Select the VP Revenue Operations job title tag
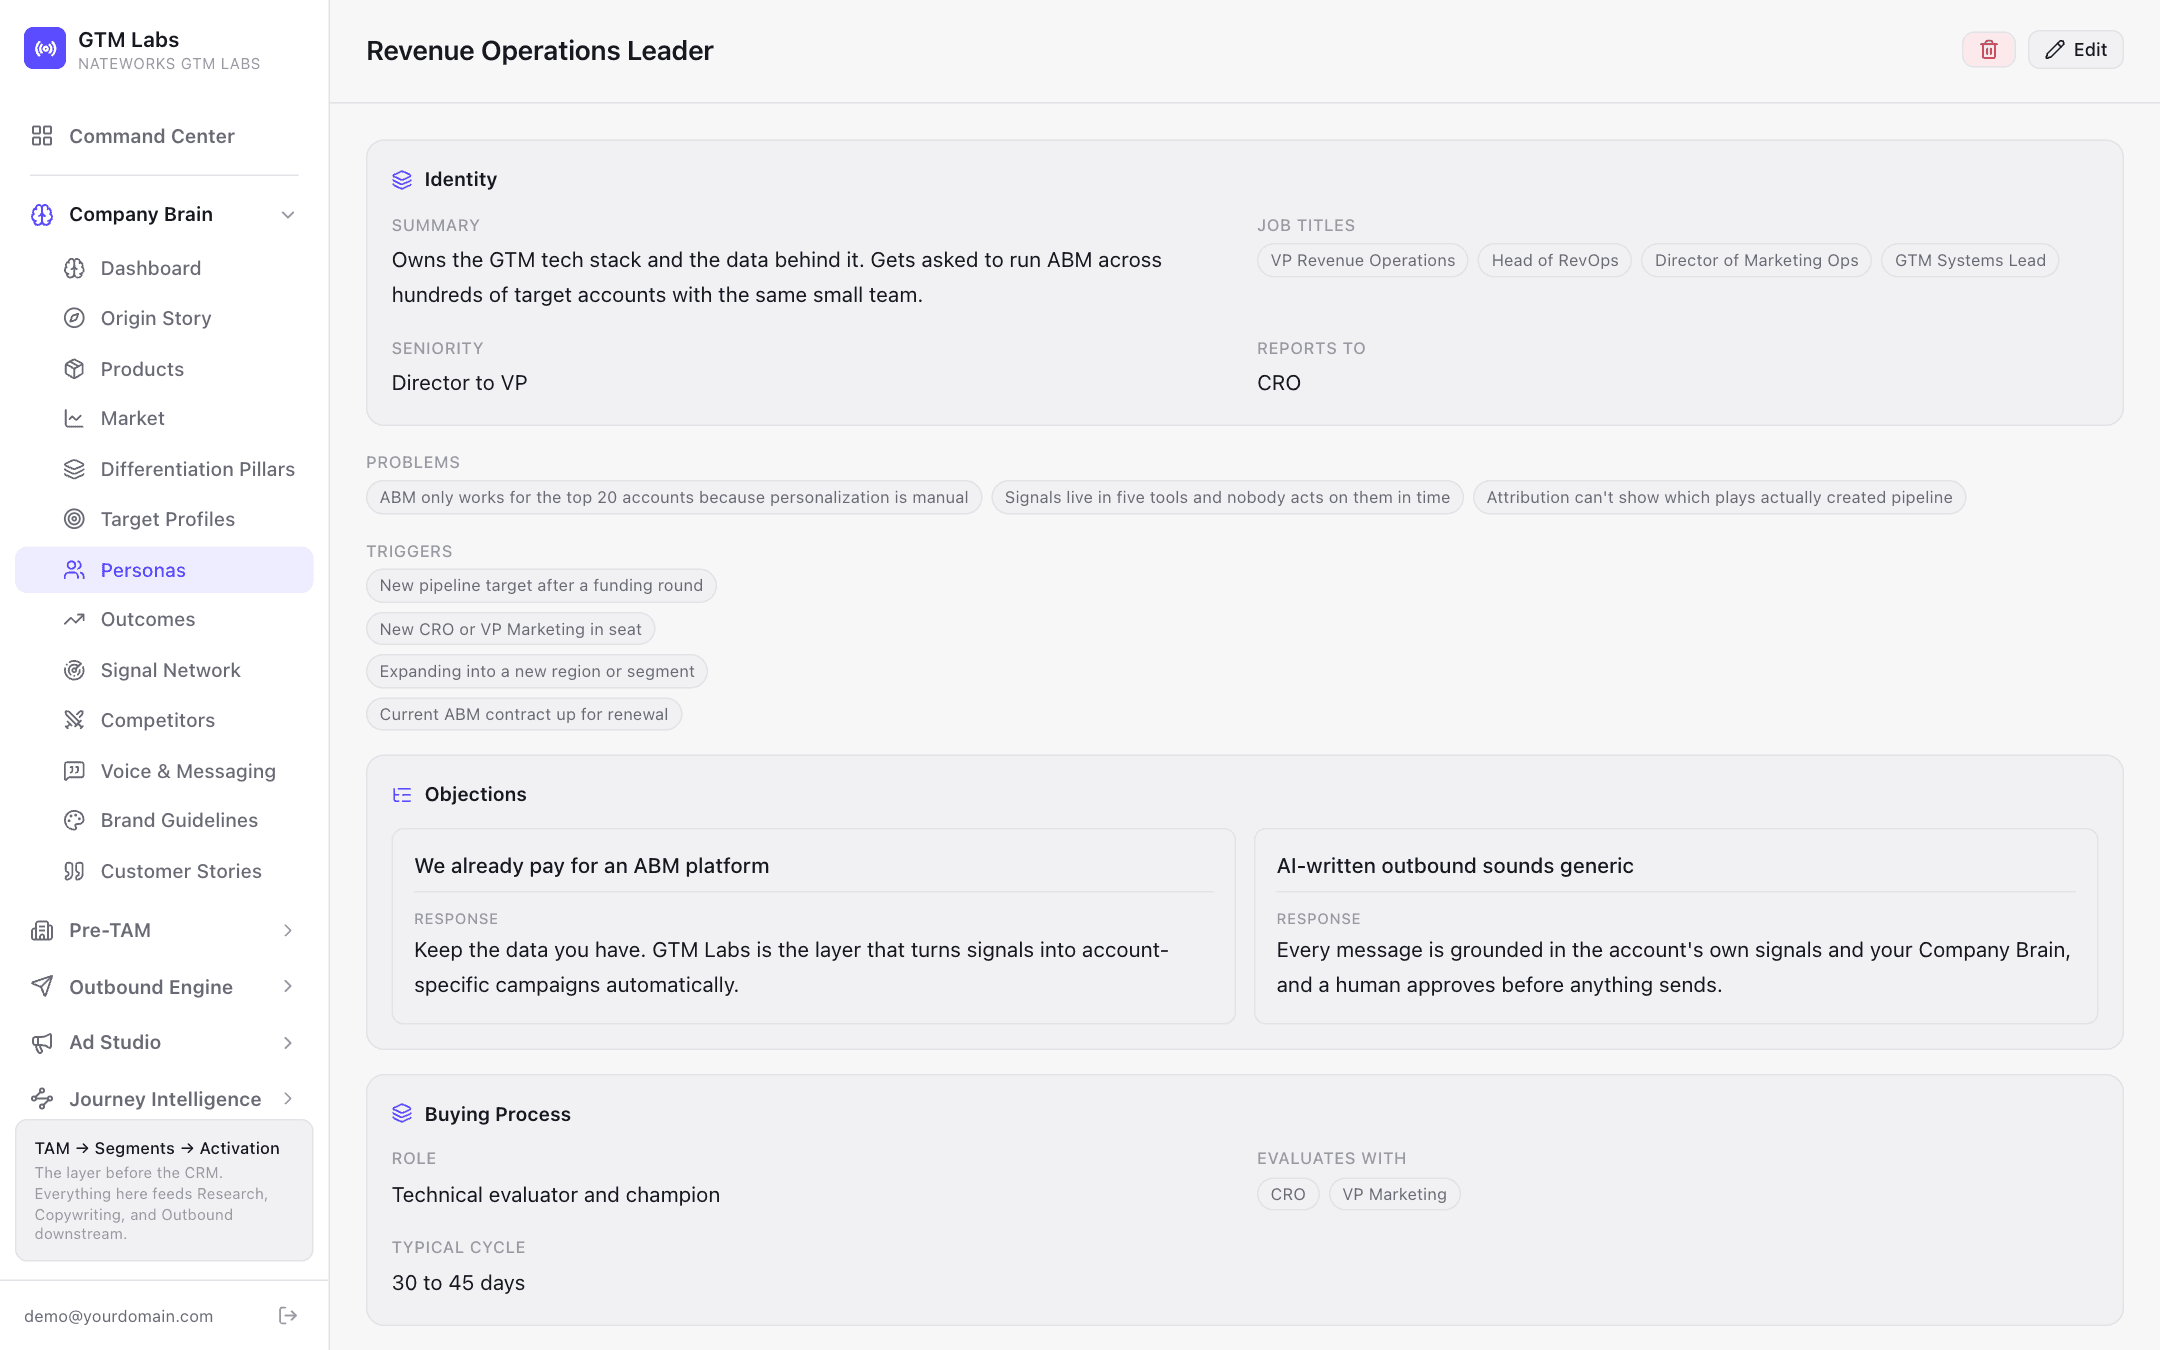 [x=1362, y=260]
